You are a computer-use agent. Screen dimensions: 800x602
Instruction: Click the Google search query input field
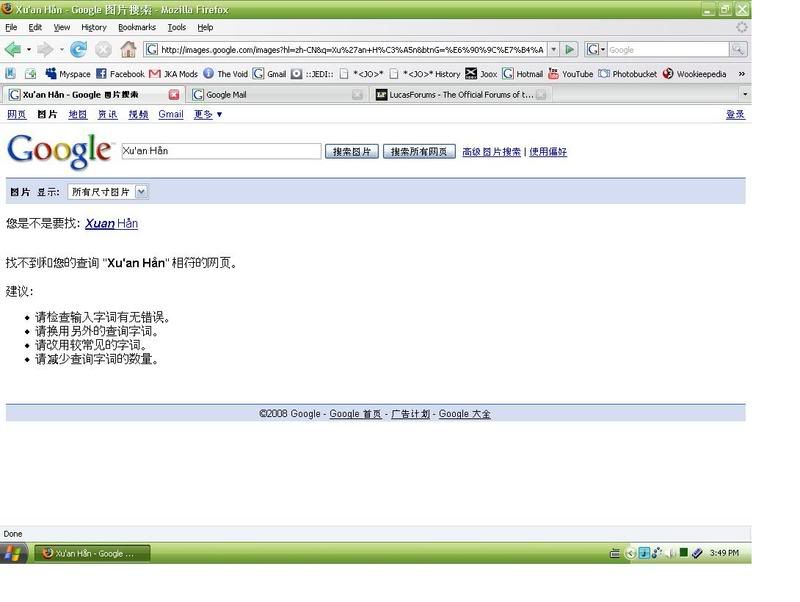click(221, 151)
